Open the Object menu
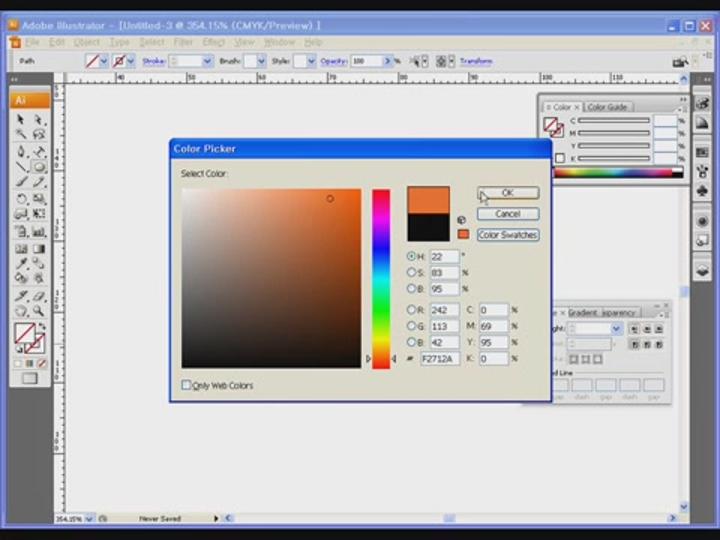This screenshot has height=540, width=720. pyautogui.click(x=86, y=42)
